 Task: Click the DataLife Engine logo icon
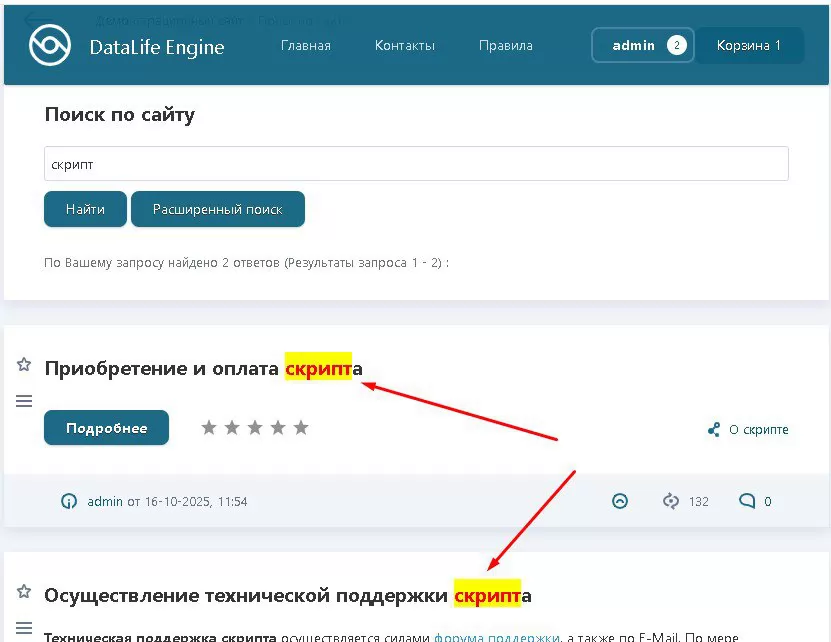(x=49, y=45)
